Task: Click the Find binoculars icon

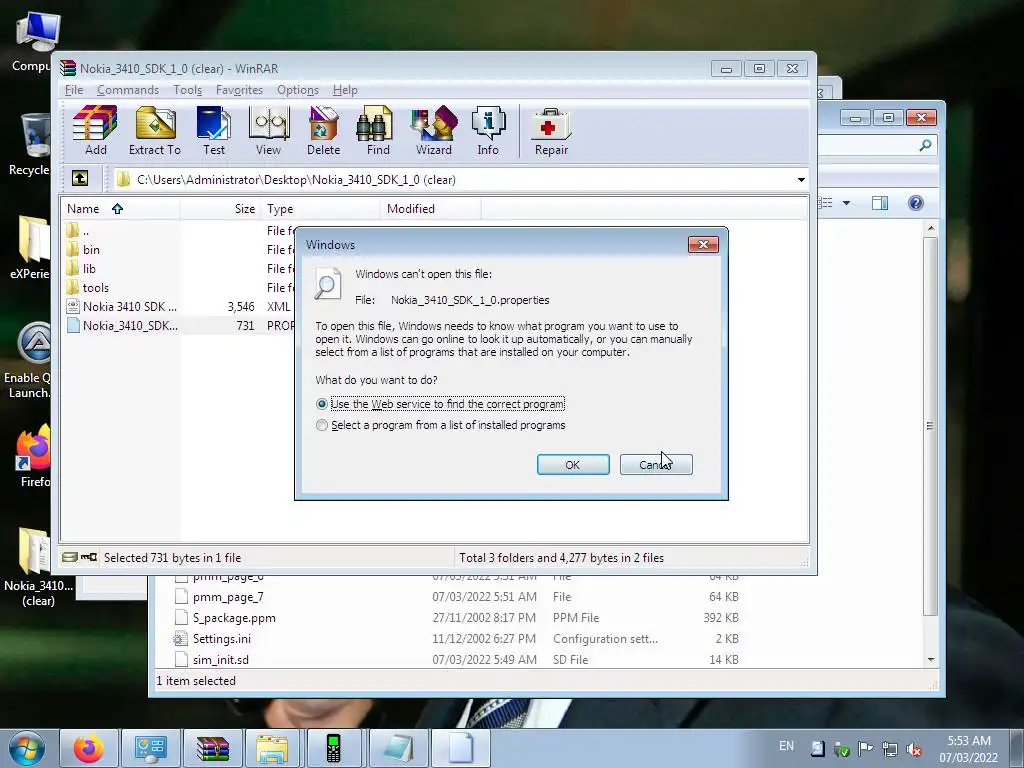Action: point(377,131)
